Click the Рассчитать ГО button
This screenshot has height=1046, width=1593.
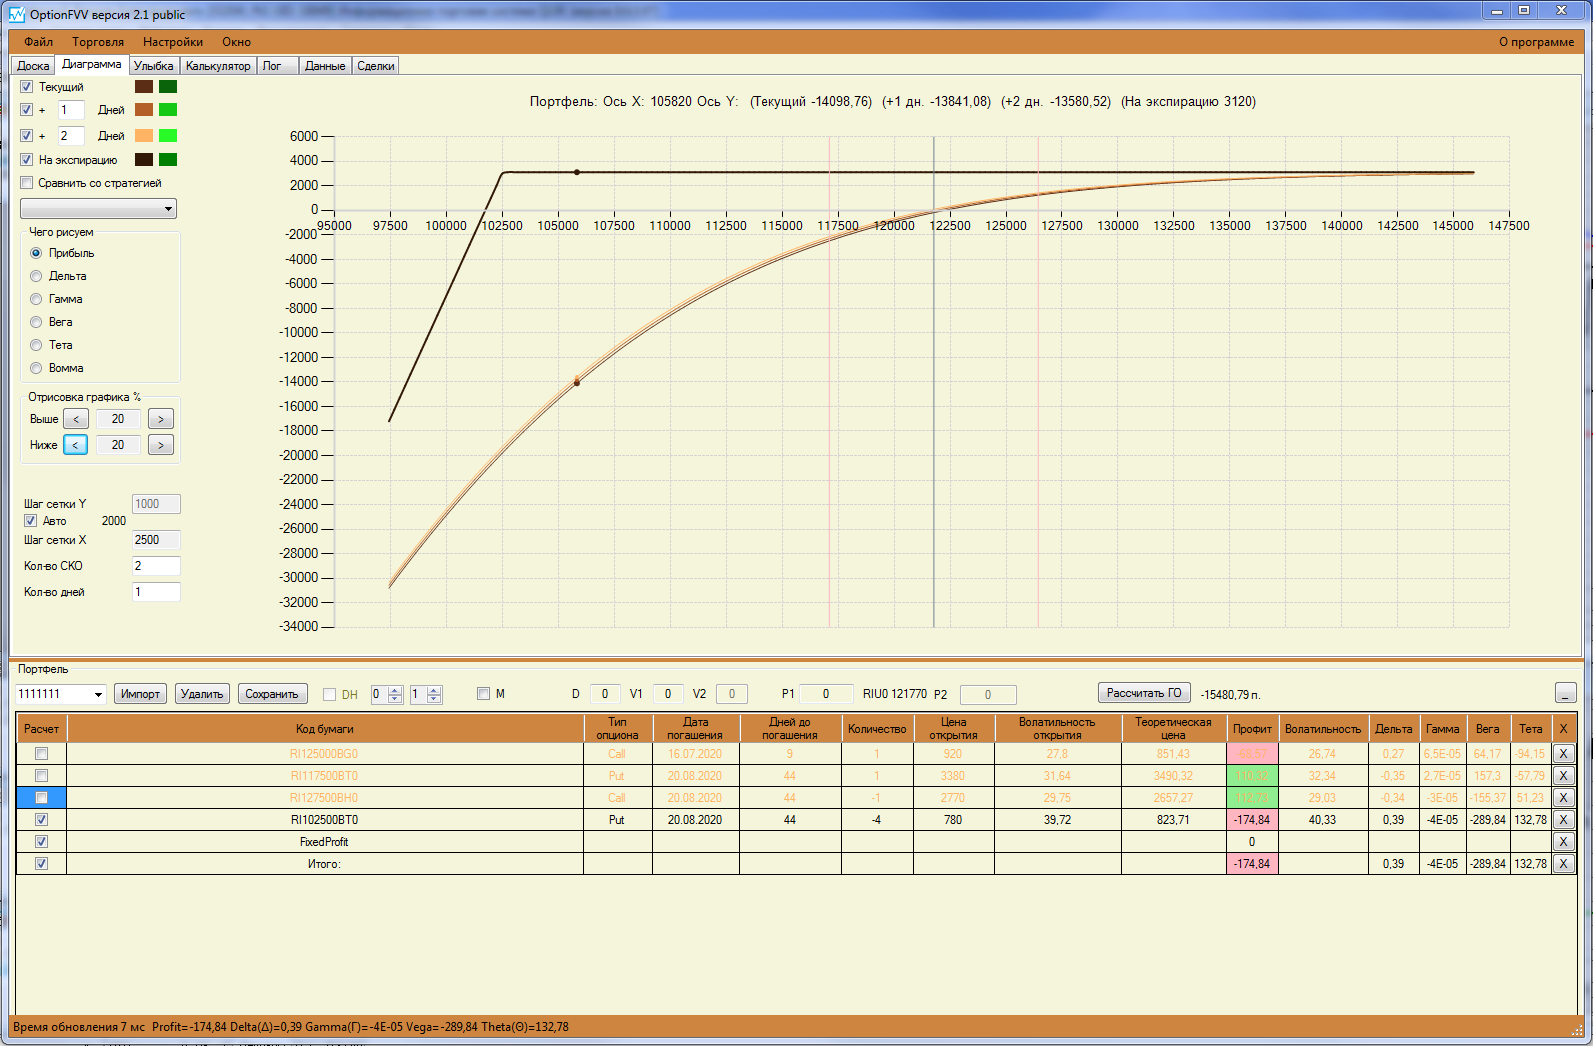tap(1144, 693)
